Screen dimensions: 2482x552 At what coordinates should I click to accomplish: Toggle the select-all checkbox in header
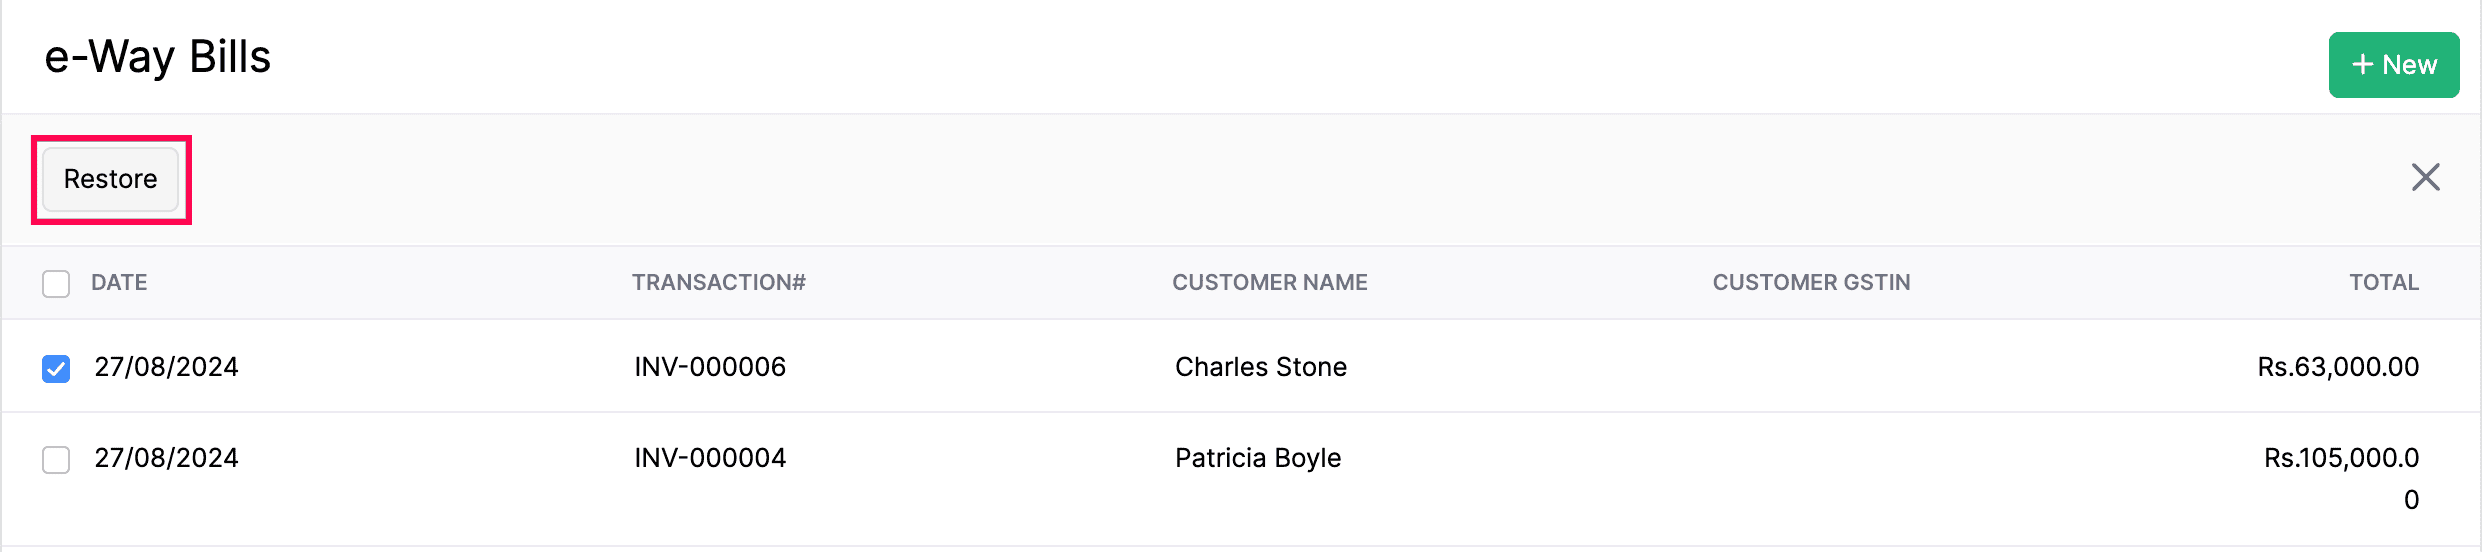(56, 284)
